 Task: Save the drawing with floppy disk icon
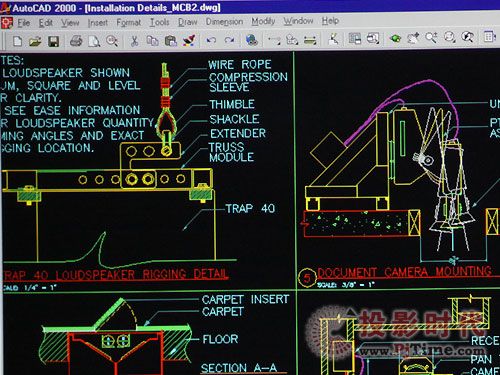[53, 41]
